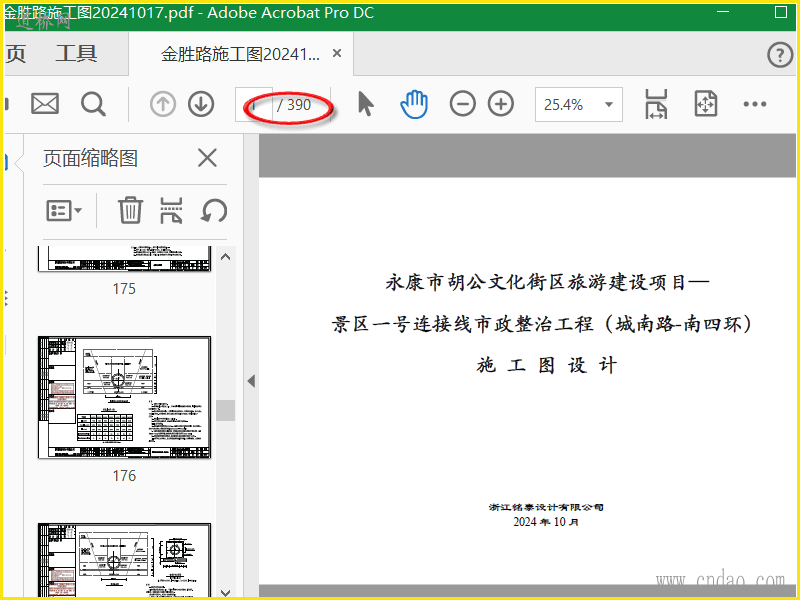
Task: Click the fit full page icon
Action: 706,104
